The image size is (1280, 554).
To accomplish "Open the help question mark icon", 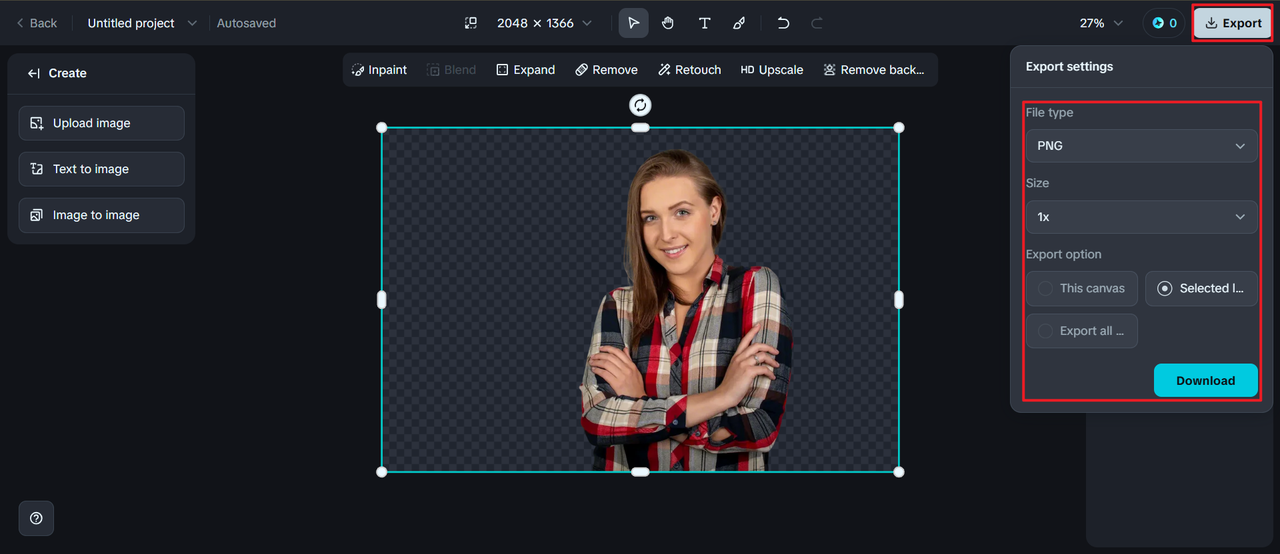I will click(x=36, y=518).
